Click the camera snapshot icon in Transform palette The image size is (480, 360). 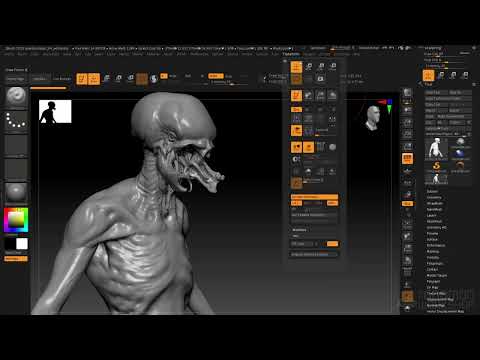coord(320,79)
